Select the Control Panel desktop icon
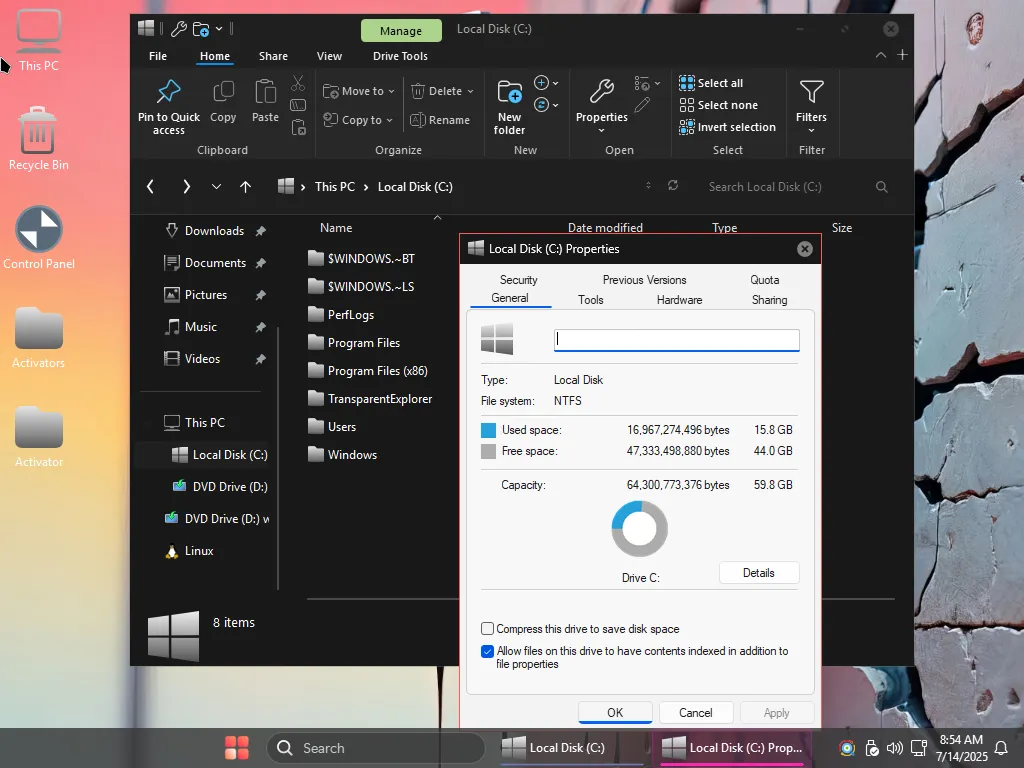This screenshot has height=768, width=1024. [x=39, y=238]
